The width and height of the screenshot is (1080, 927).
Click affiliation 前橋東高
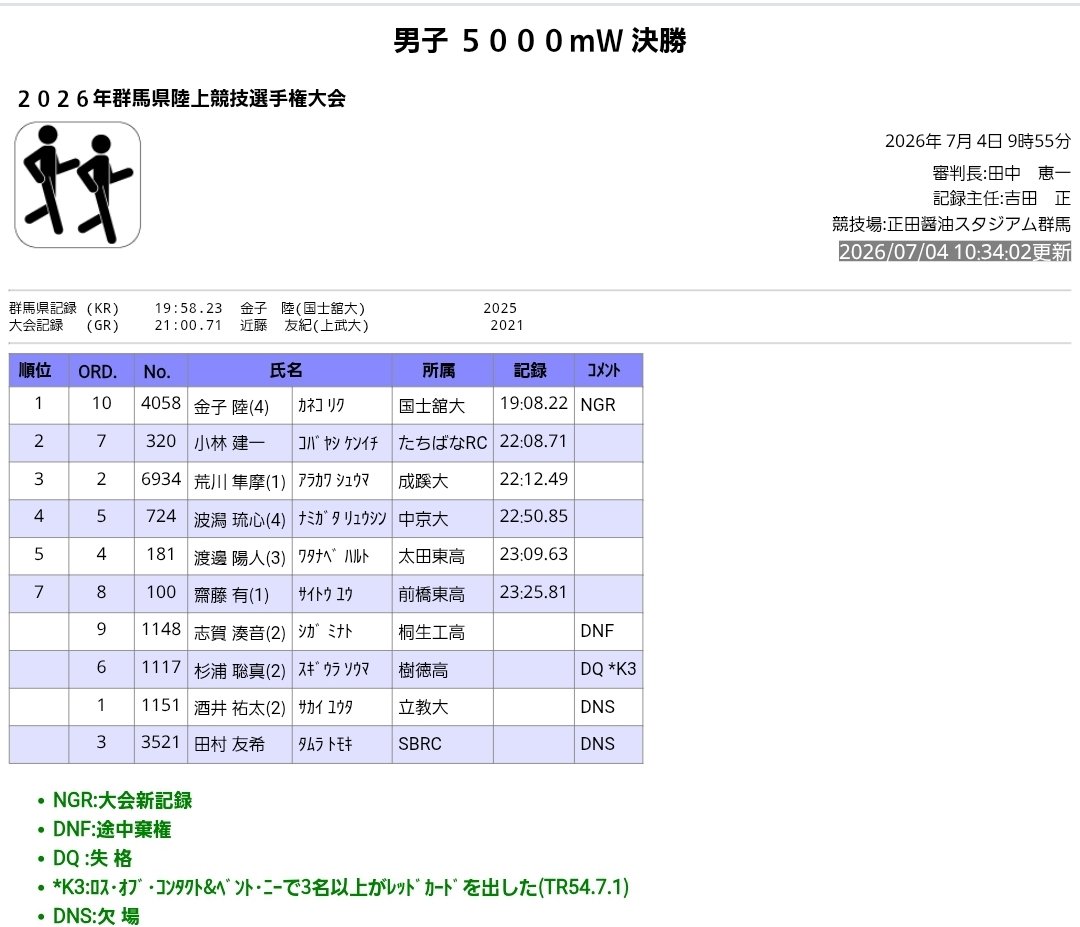pos(431,594)
